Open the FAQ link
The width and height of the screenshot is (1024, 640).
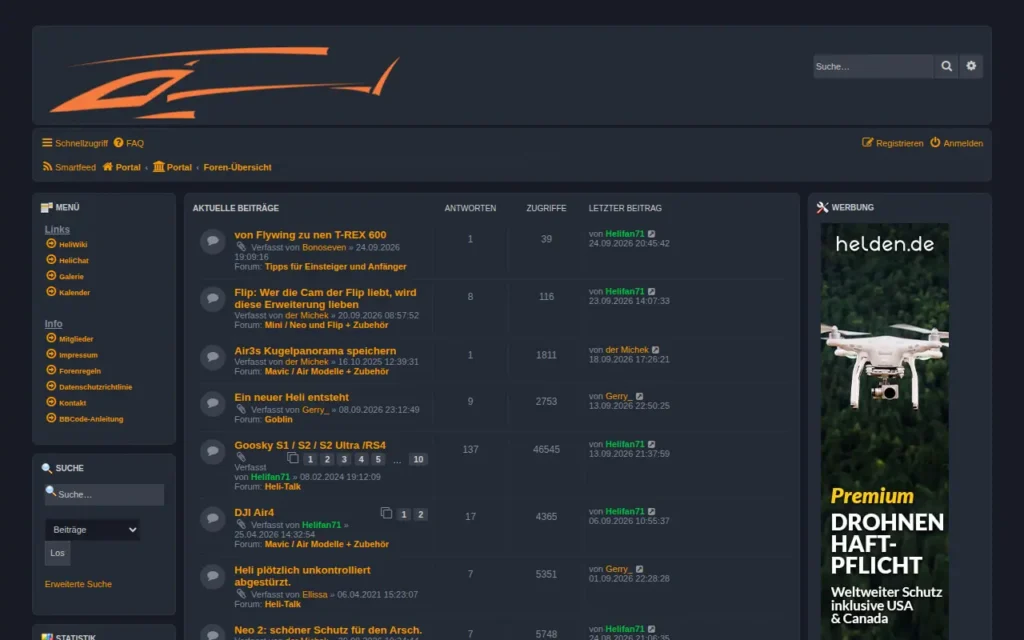[x=129, y=143]
